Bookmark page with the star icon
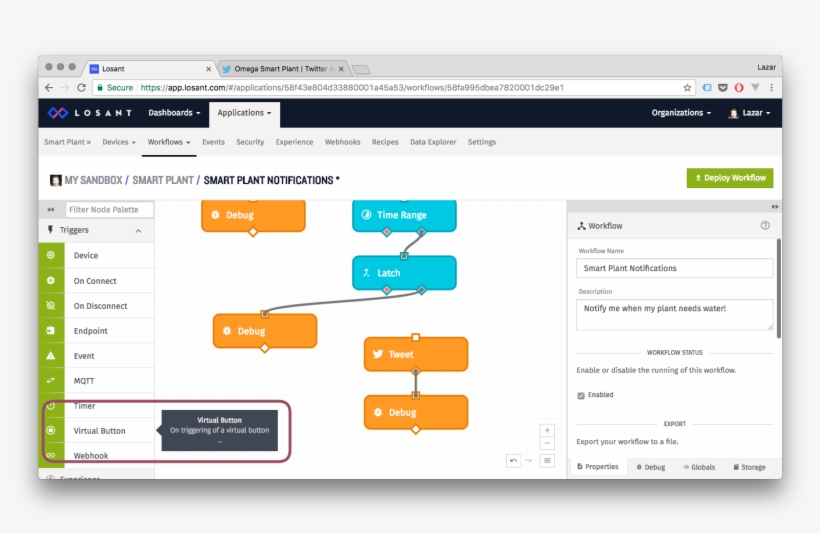The image size is (820, 534). coord(687,88)
